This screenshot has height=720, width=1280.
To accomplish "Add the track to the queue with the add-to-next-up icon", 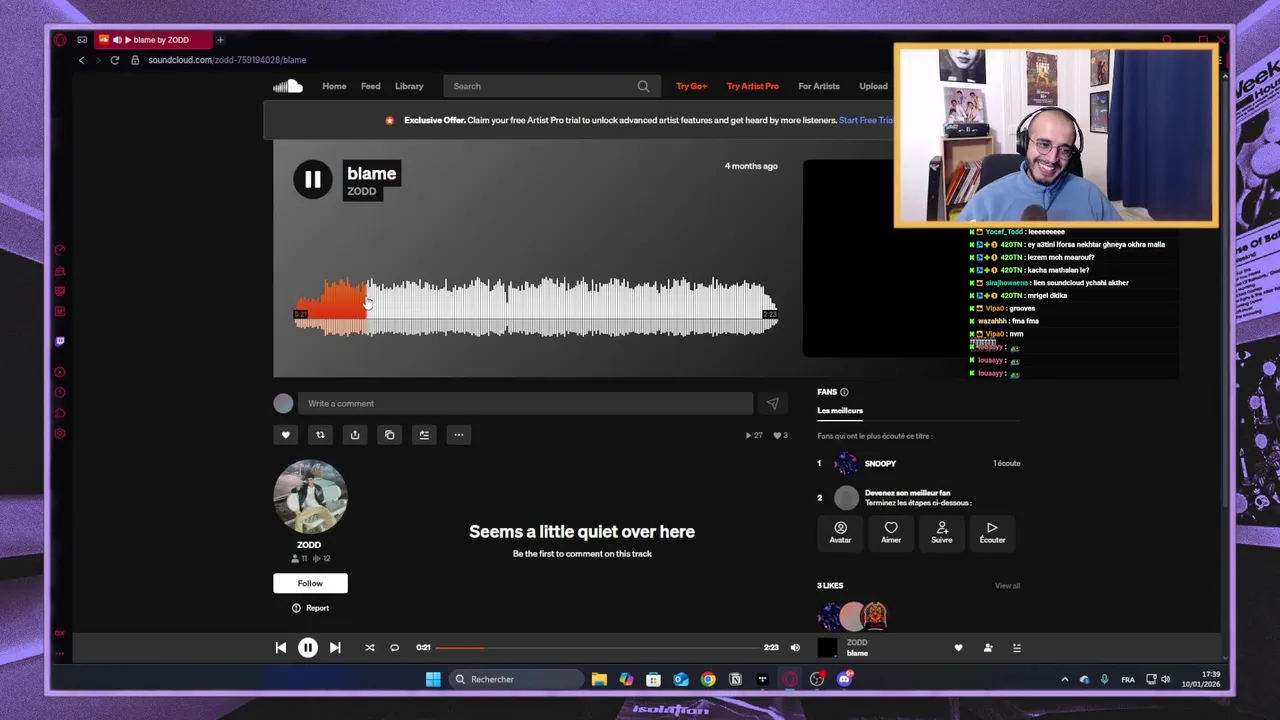I will (424, 435).
